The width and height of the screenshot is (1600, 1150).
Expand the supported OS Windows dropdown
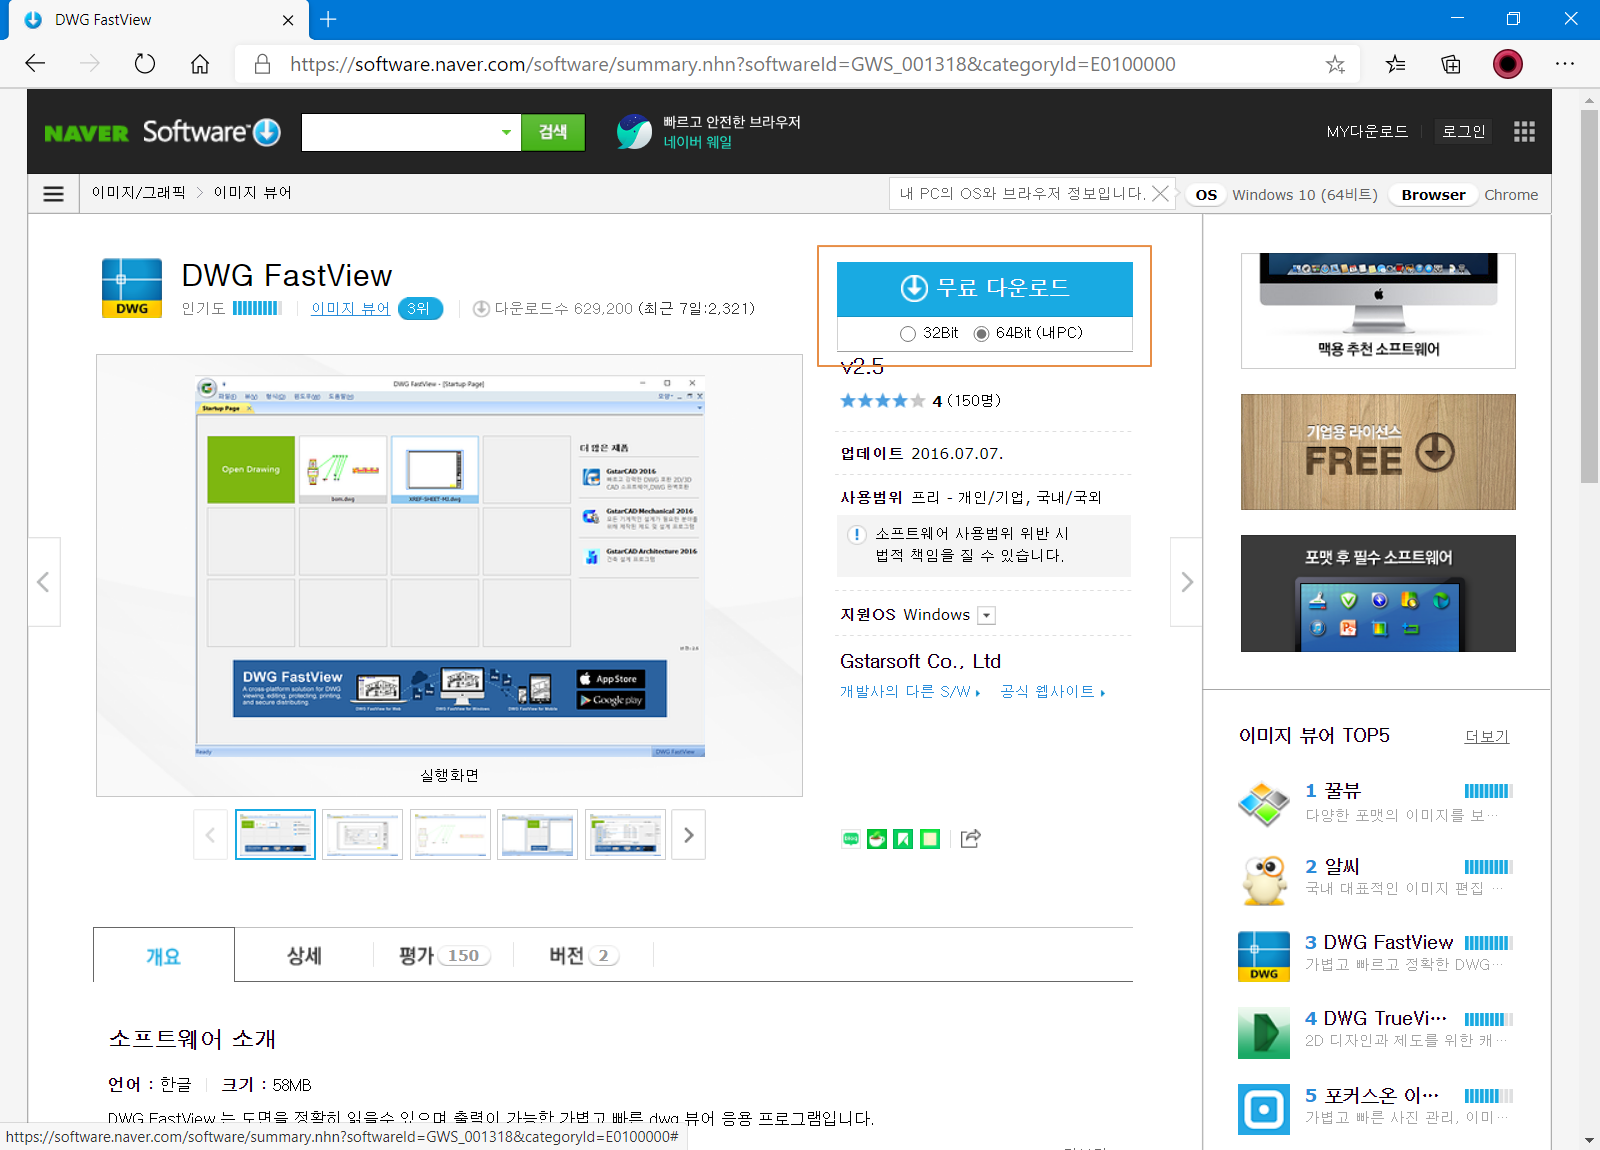click(x=986, y=615)
